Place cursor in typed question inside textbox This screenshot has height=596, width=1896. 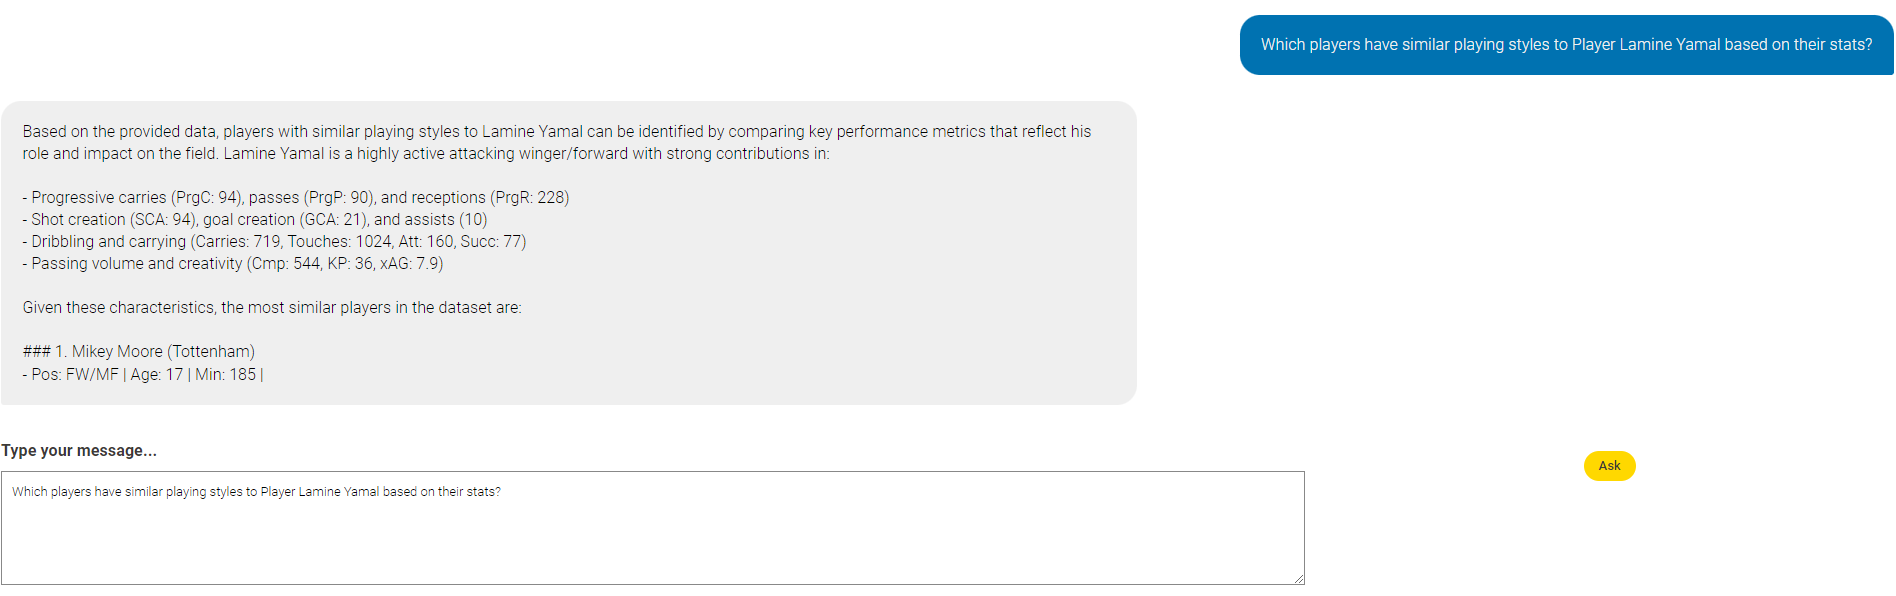click(x=256, y=492)
